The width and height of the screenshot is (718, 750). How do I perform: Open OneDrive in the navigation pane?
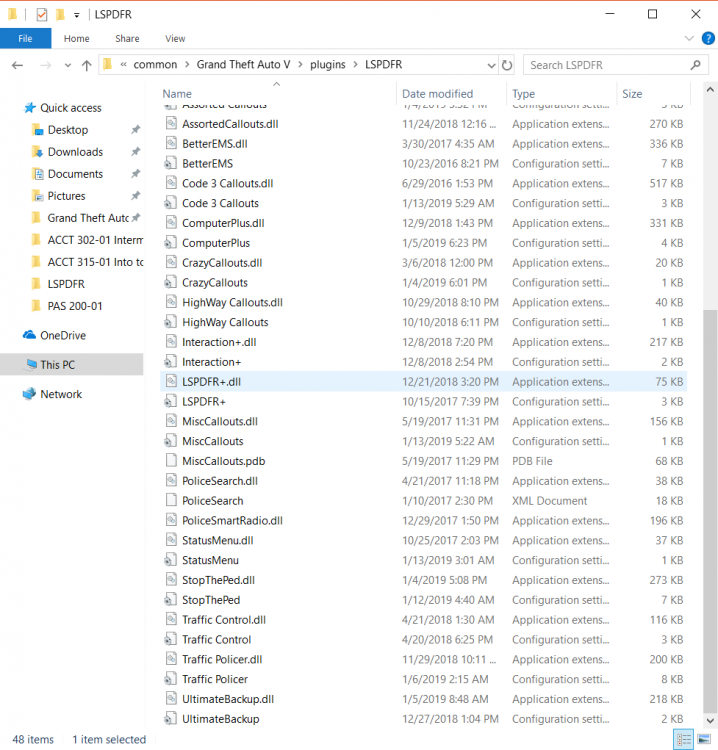click(x=63, y=336)
